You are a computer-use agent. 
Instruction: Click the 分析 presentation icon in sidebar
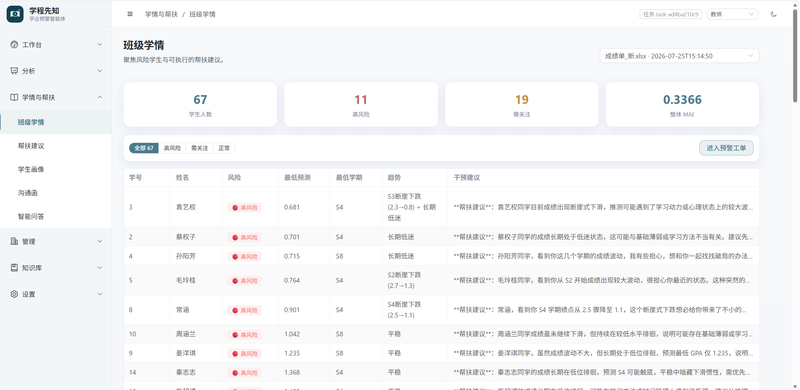click(x=14, y=71)
